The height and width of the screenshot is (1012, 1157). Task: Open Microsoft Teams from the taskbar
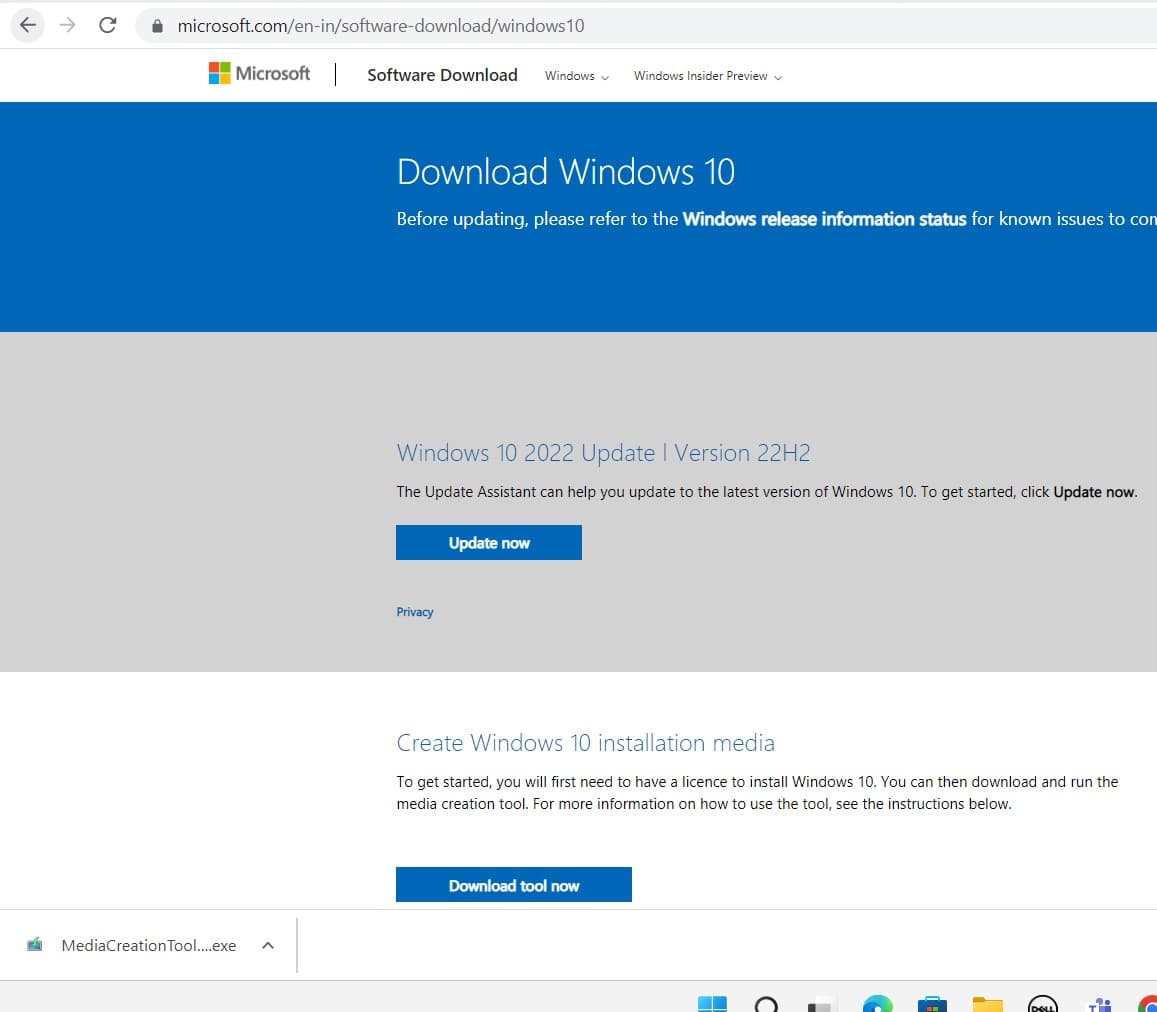[1098, 1003]
